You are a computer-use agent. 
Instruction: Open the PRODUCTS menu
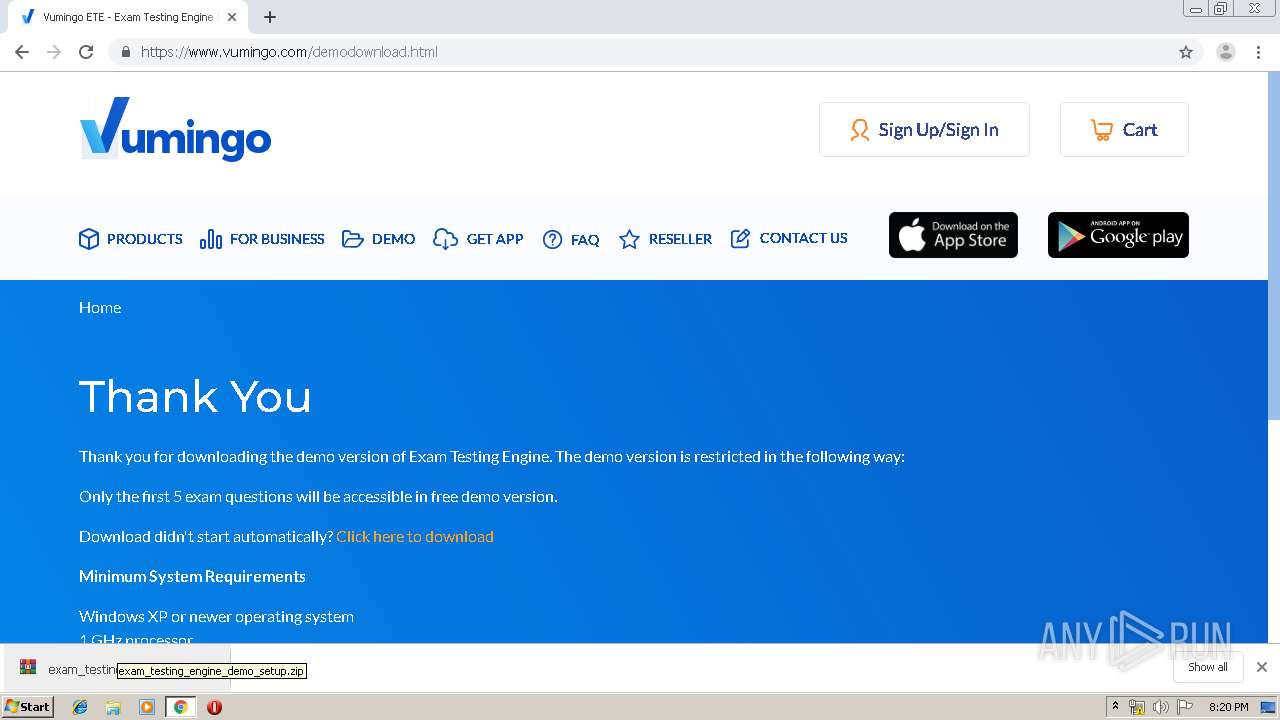pyautogui.click(x=131, y=239)
